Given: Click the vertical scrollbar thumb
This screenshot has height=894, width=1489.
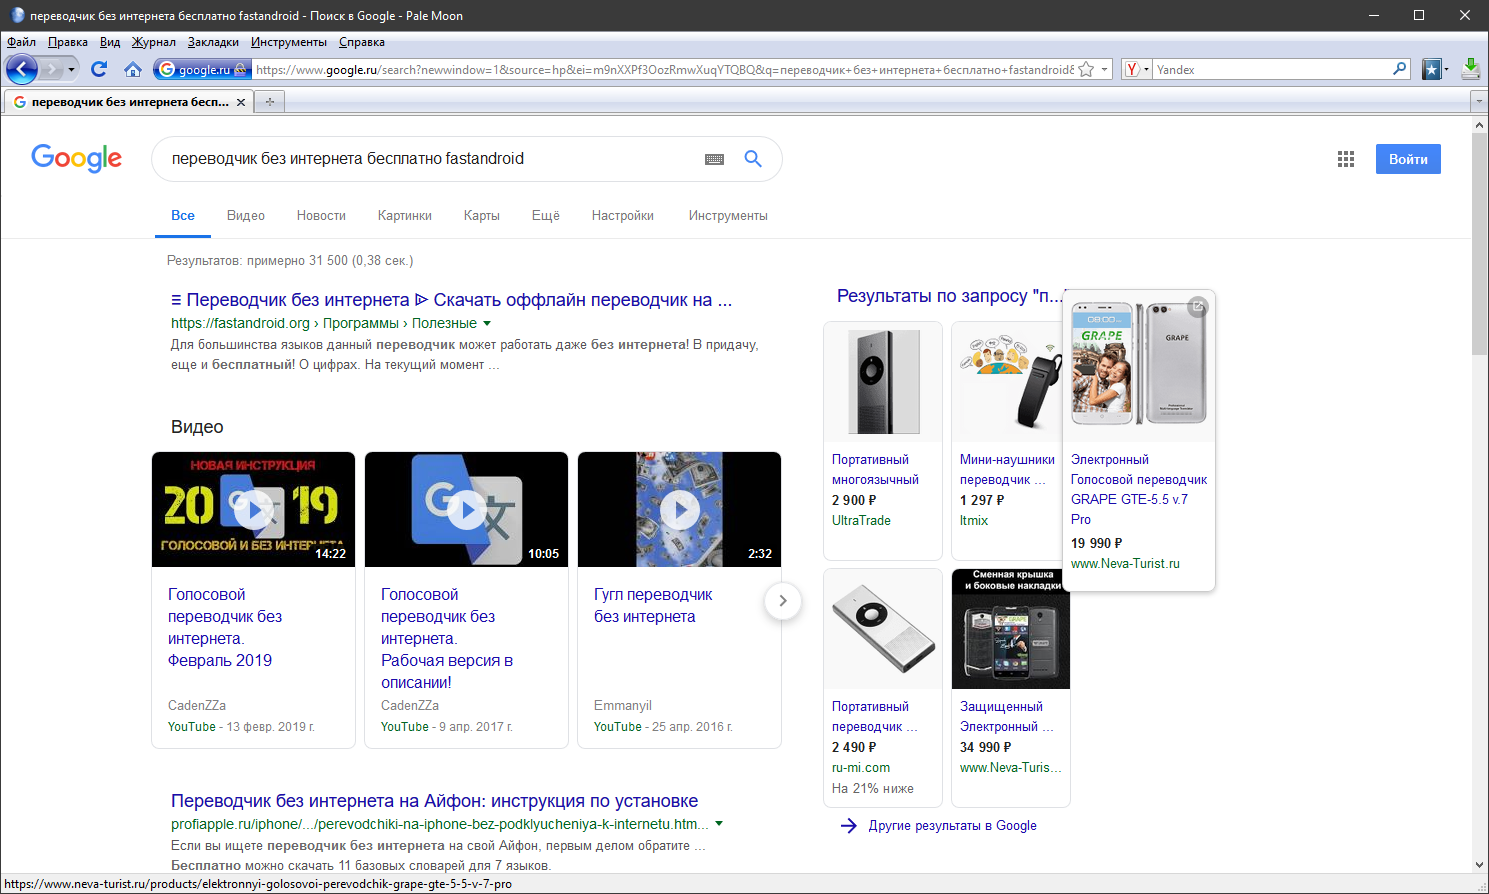Looking at the screenshot, I should [x=1480, y=245].
